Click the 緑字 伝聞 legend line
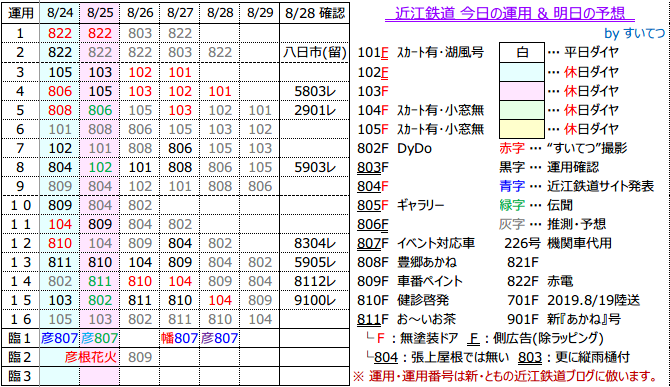The width and height of the screenshot is (670, 387). [536, 205]
